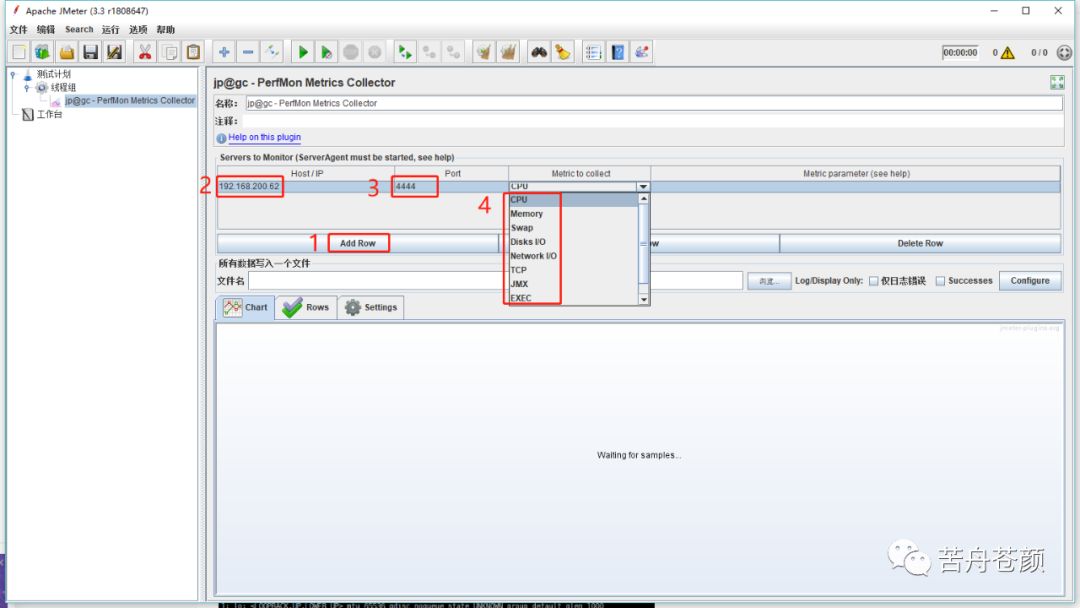Image resolution: width=1080 pixels, height=608 pixels.
Task: Save the test plan
Action: pyautogui.click(x=90, y=52)
